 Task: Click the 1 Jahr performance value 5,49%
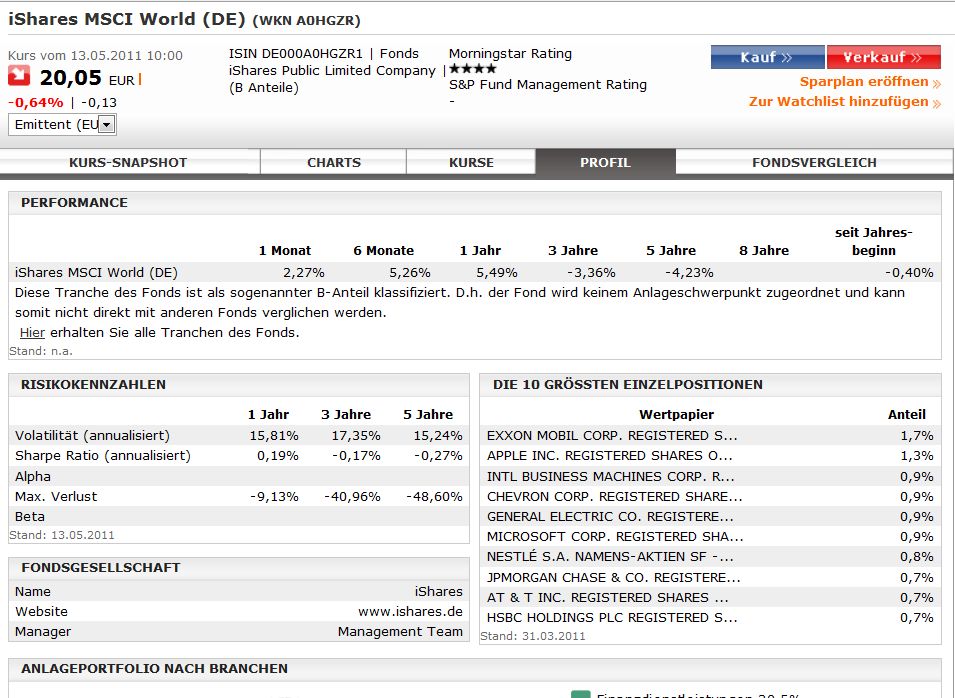[x=497, y=273]
